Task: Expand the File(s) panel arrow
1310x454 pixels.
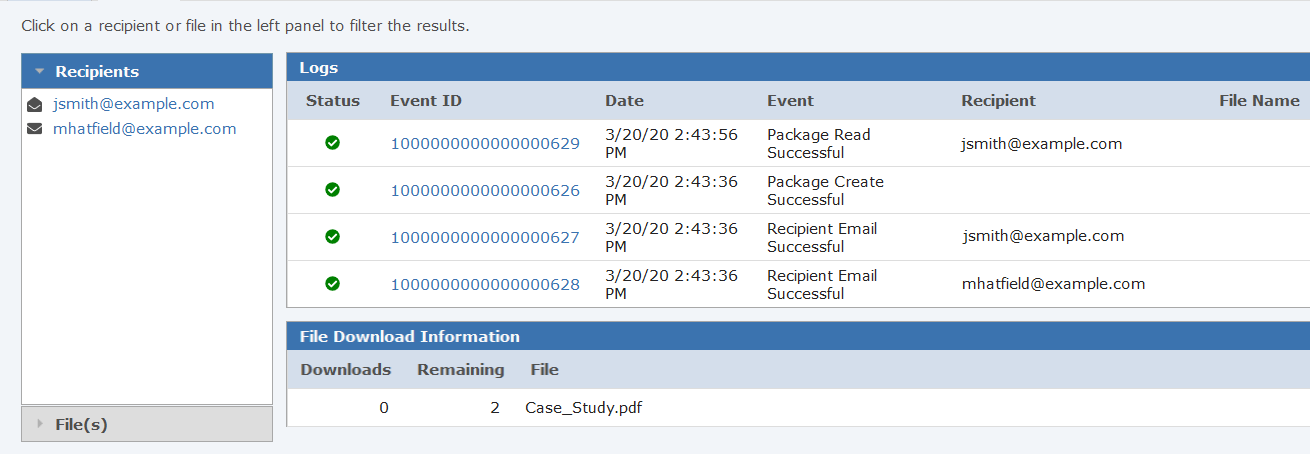Action: [x=39, y=425]
